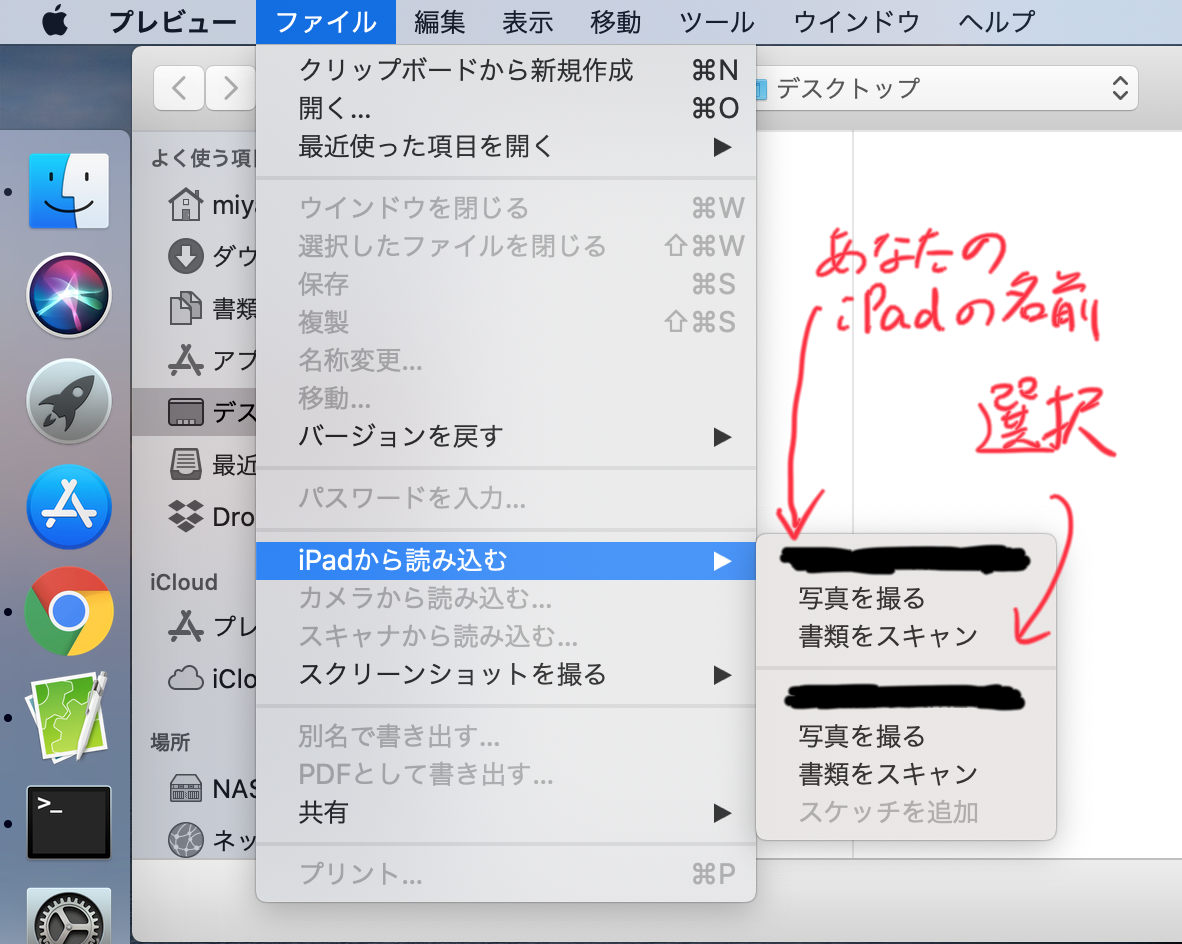Viewport: 1182px width, 944px height.
Task: Click 複製 in the File menu
Action: (506, 322)
